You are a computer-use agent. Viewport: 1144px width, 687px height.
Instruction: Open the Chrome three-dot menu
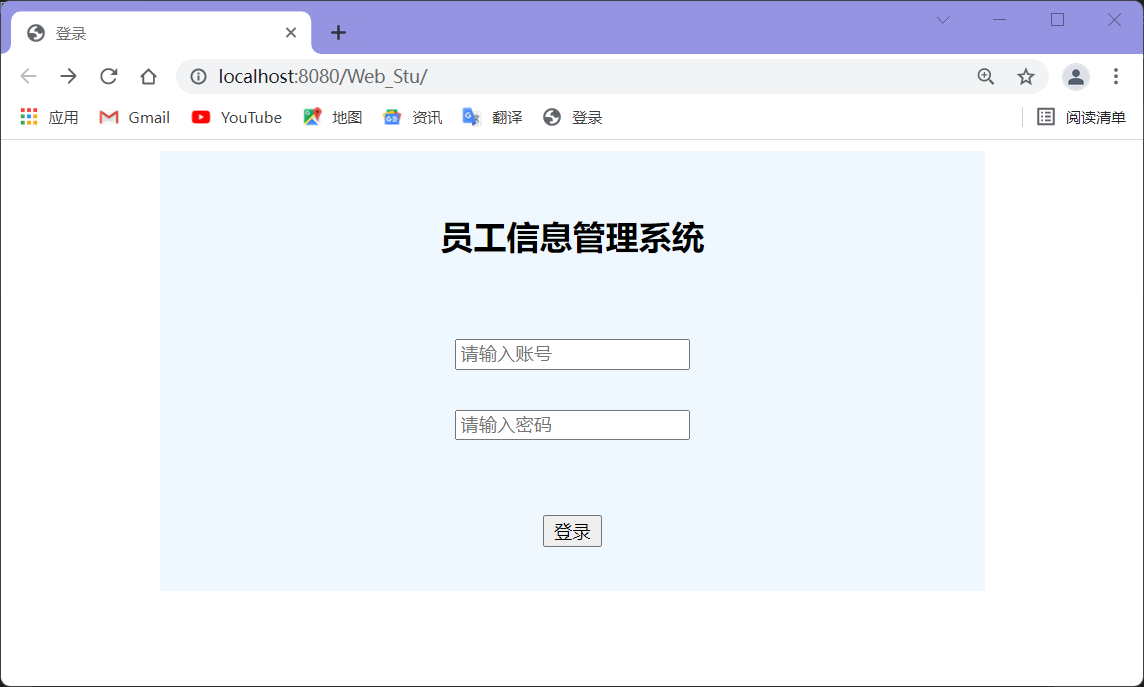[1117, 76]
